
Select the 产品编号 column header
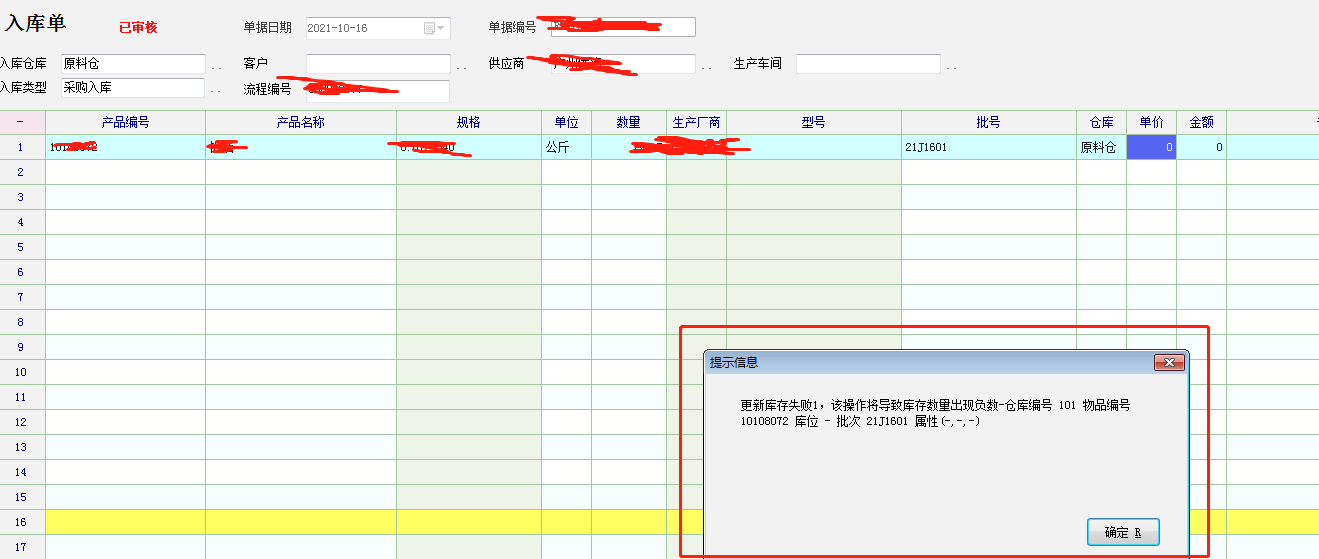click(125, 122)
